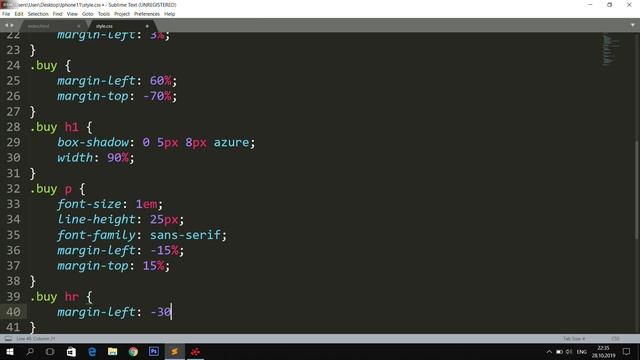Open Windows search from taskbar
Screen dimensions: 640x360
click(30, 351)
